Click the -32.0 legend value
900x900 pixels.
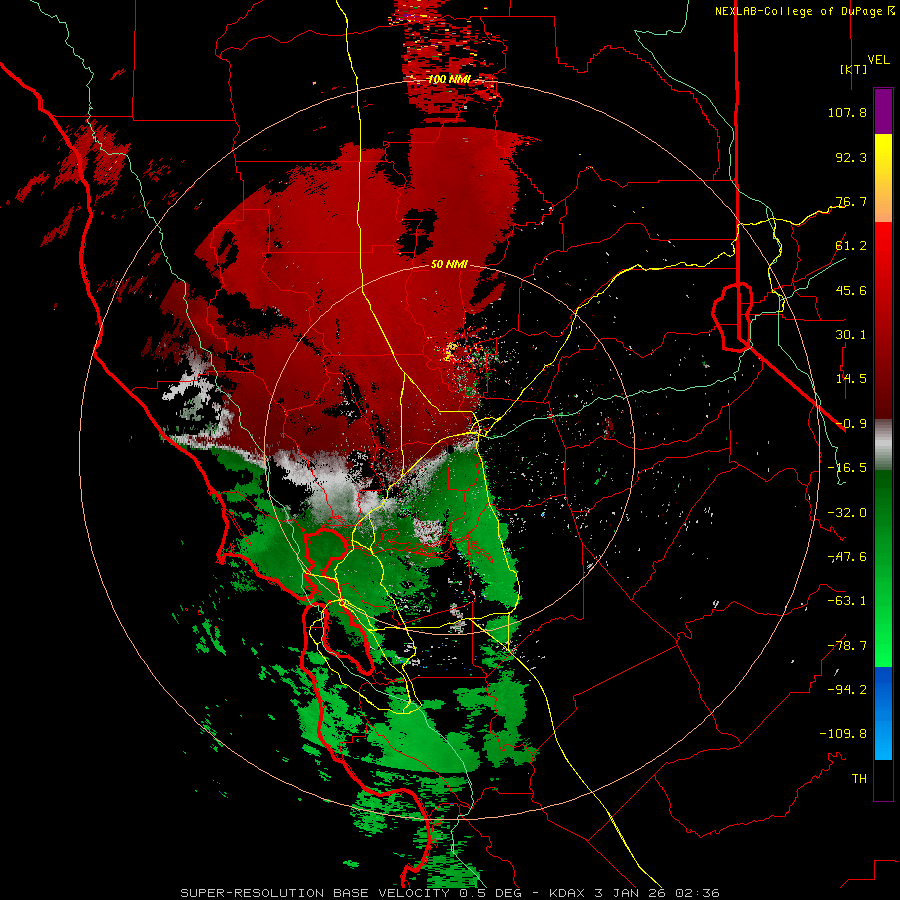[847, 513]
